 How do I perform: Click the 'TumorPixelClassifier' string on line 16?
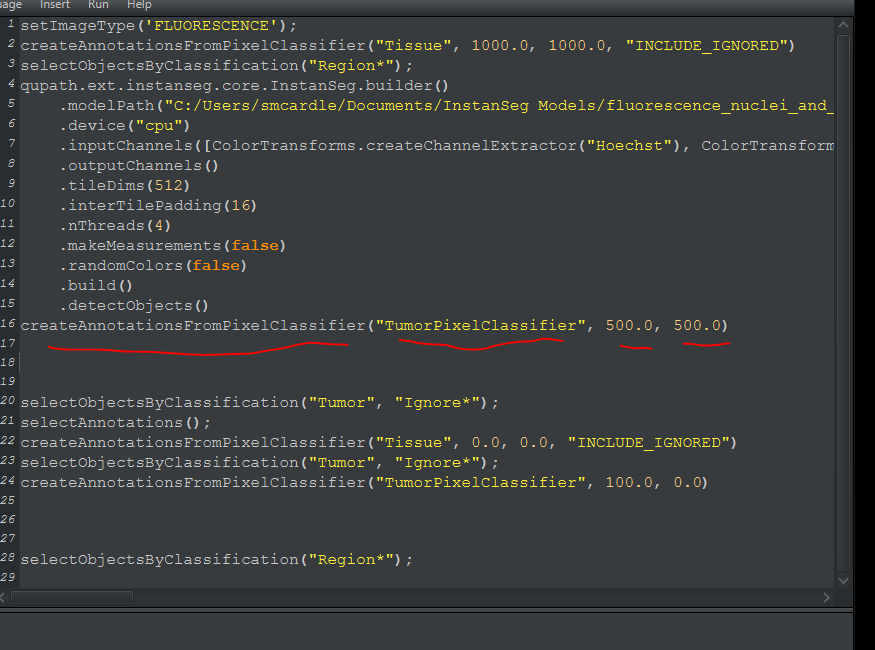[480, 325]
